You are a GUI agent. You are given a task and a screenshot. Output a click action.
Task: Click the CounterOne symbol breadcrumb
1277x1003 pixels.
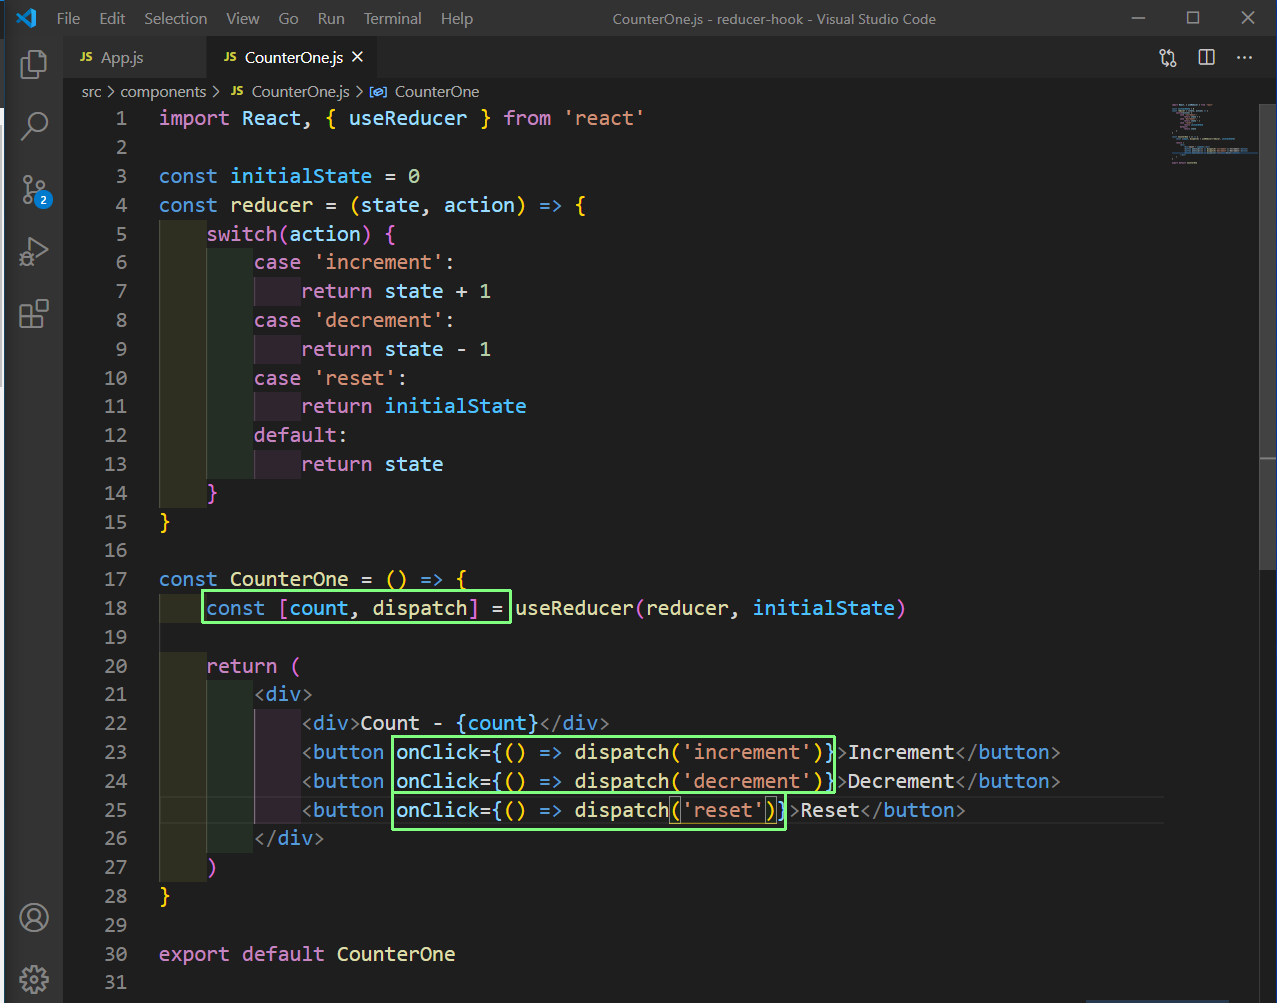pyautogui.click(x=425, y=91)
